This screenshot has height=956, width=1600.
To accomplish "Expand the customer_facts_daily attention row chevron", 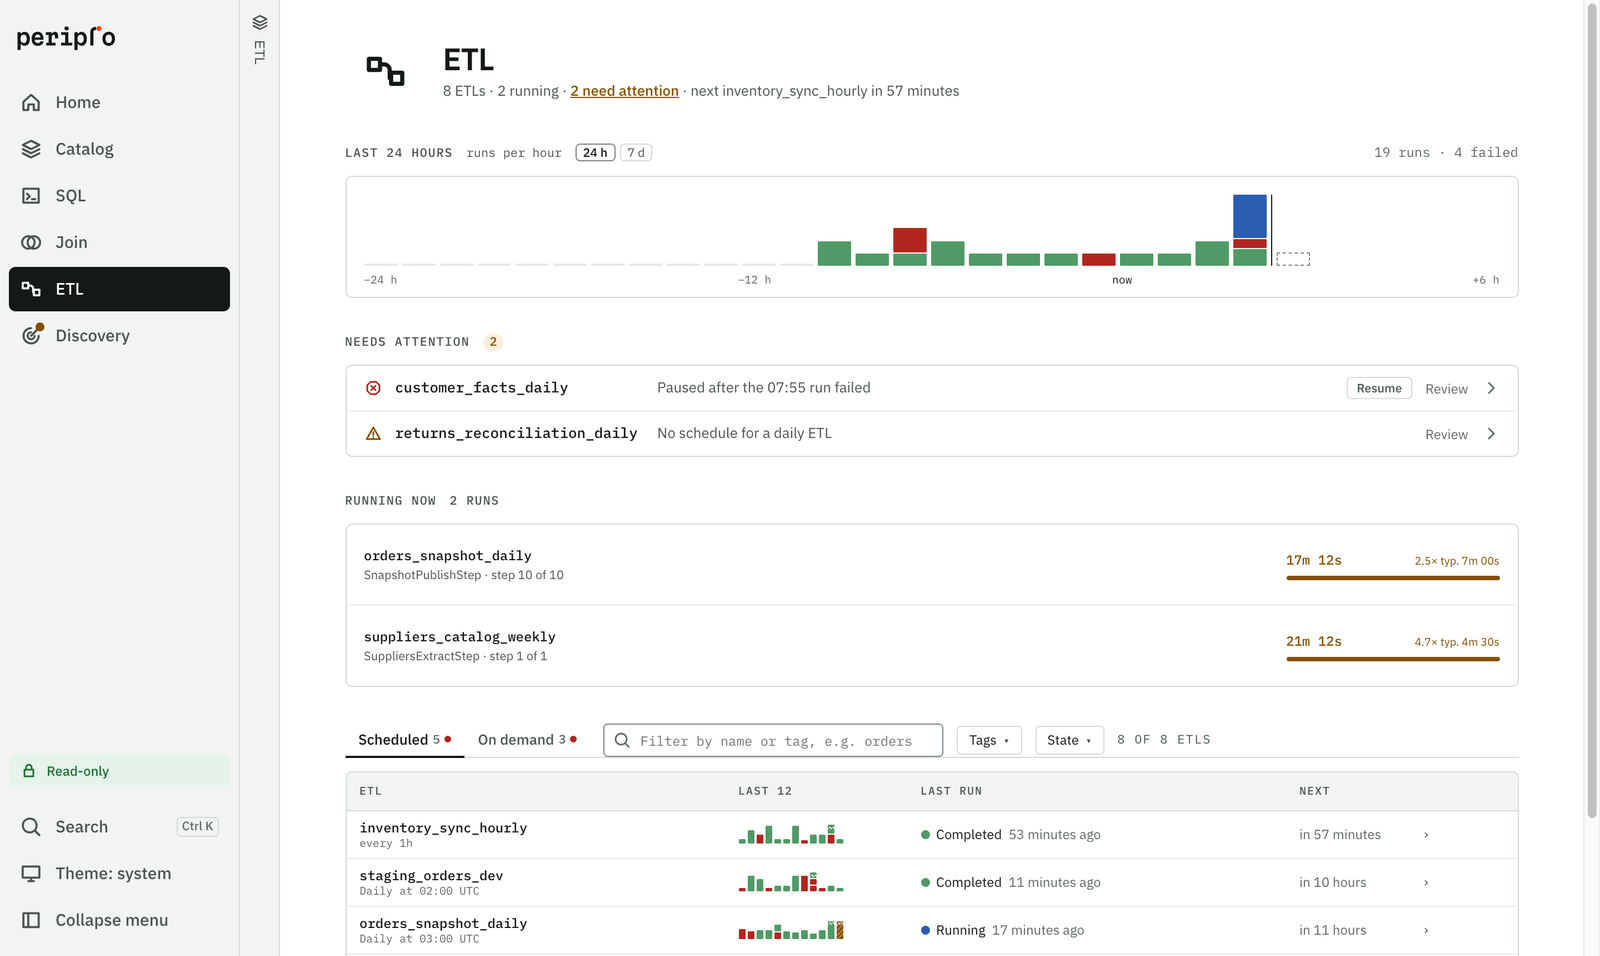I will [x=1491, y=388].
